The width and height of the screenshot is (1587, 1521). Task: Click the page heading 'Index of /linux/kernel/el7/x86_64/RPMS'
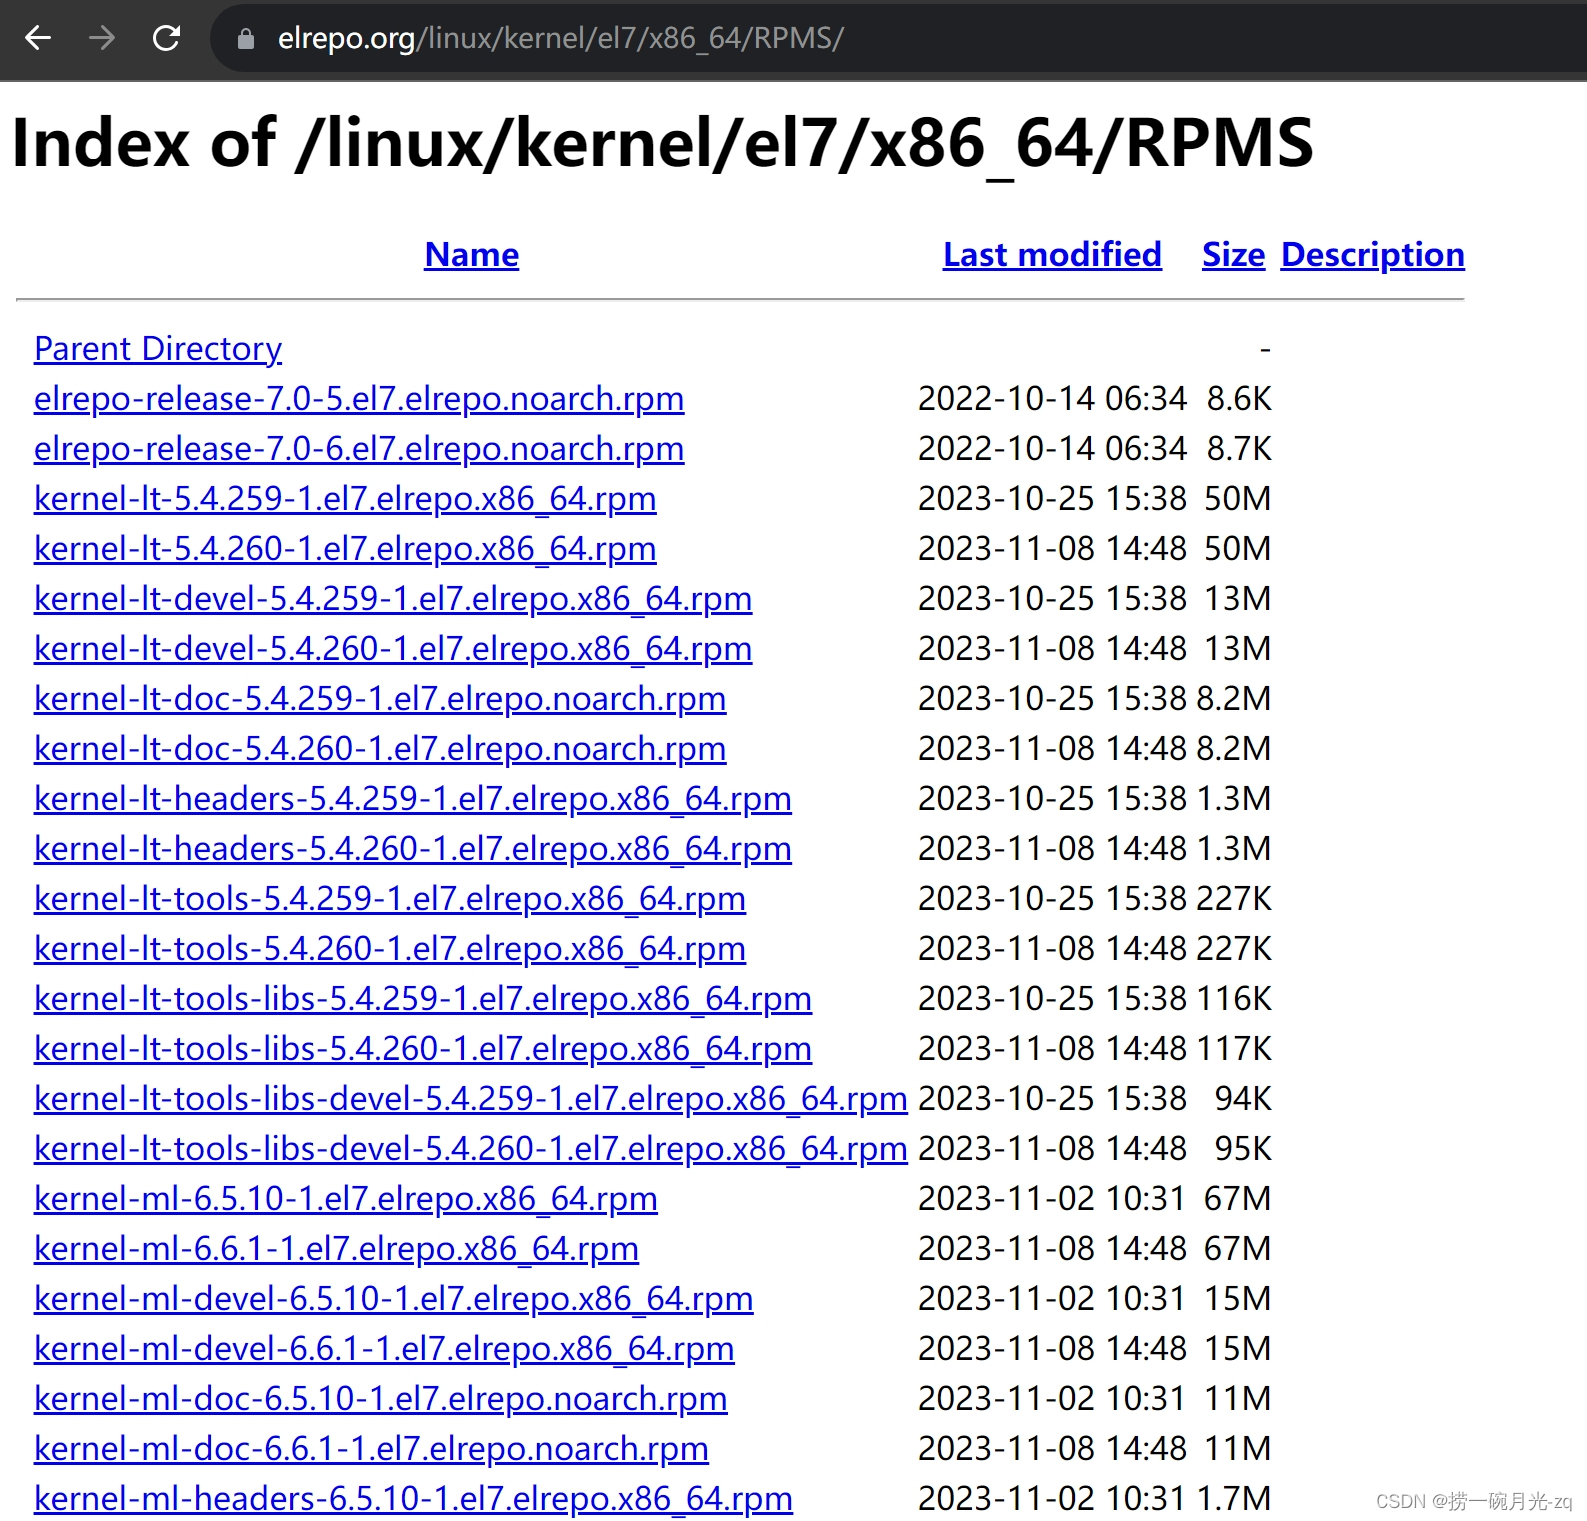click(x=662, y=144)
